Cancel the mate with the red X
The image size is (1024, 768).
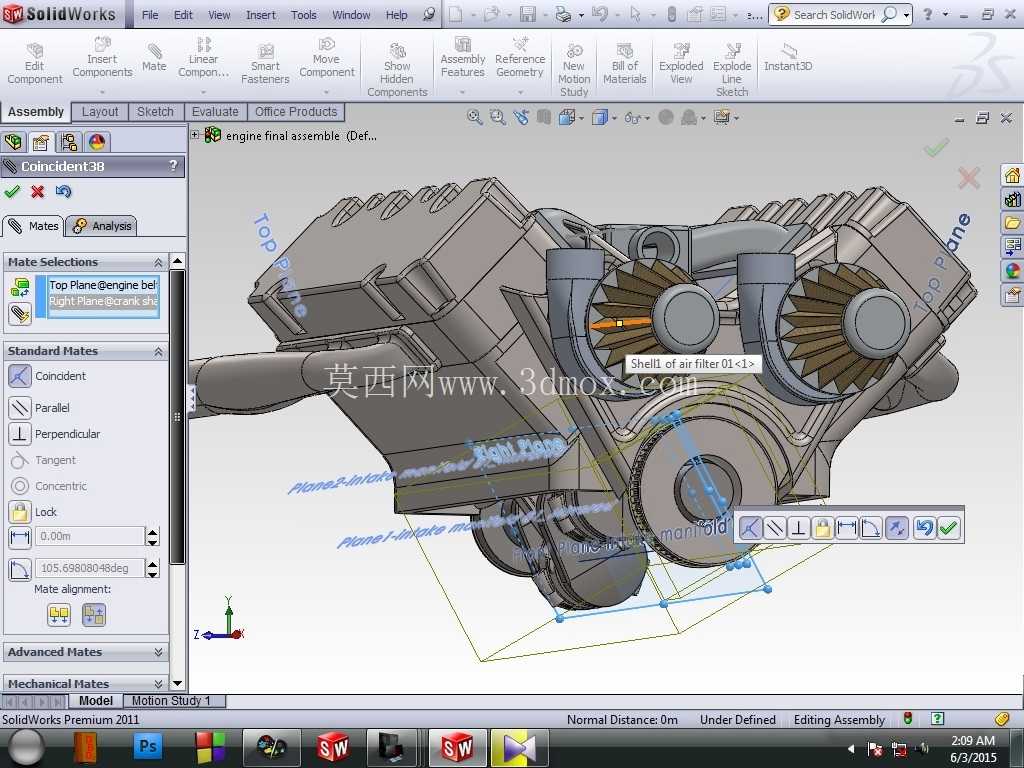pos(38,191)
